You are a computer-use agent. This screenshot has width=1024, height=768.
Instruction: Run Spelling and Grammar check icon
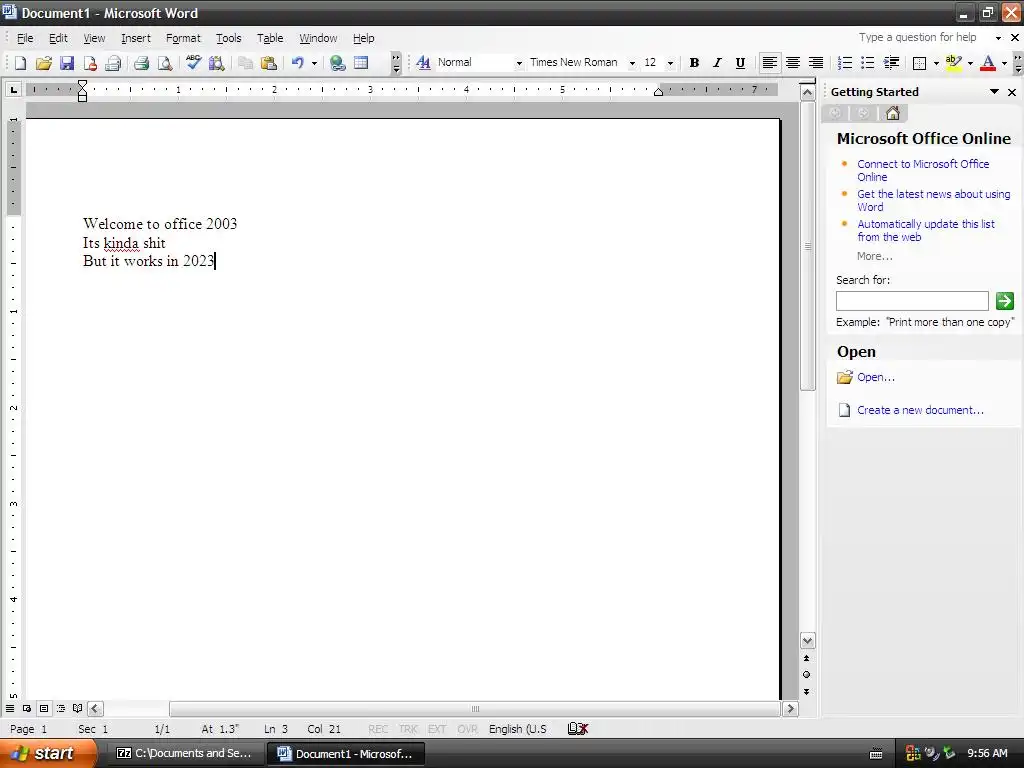click(x=193, y=63)
